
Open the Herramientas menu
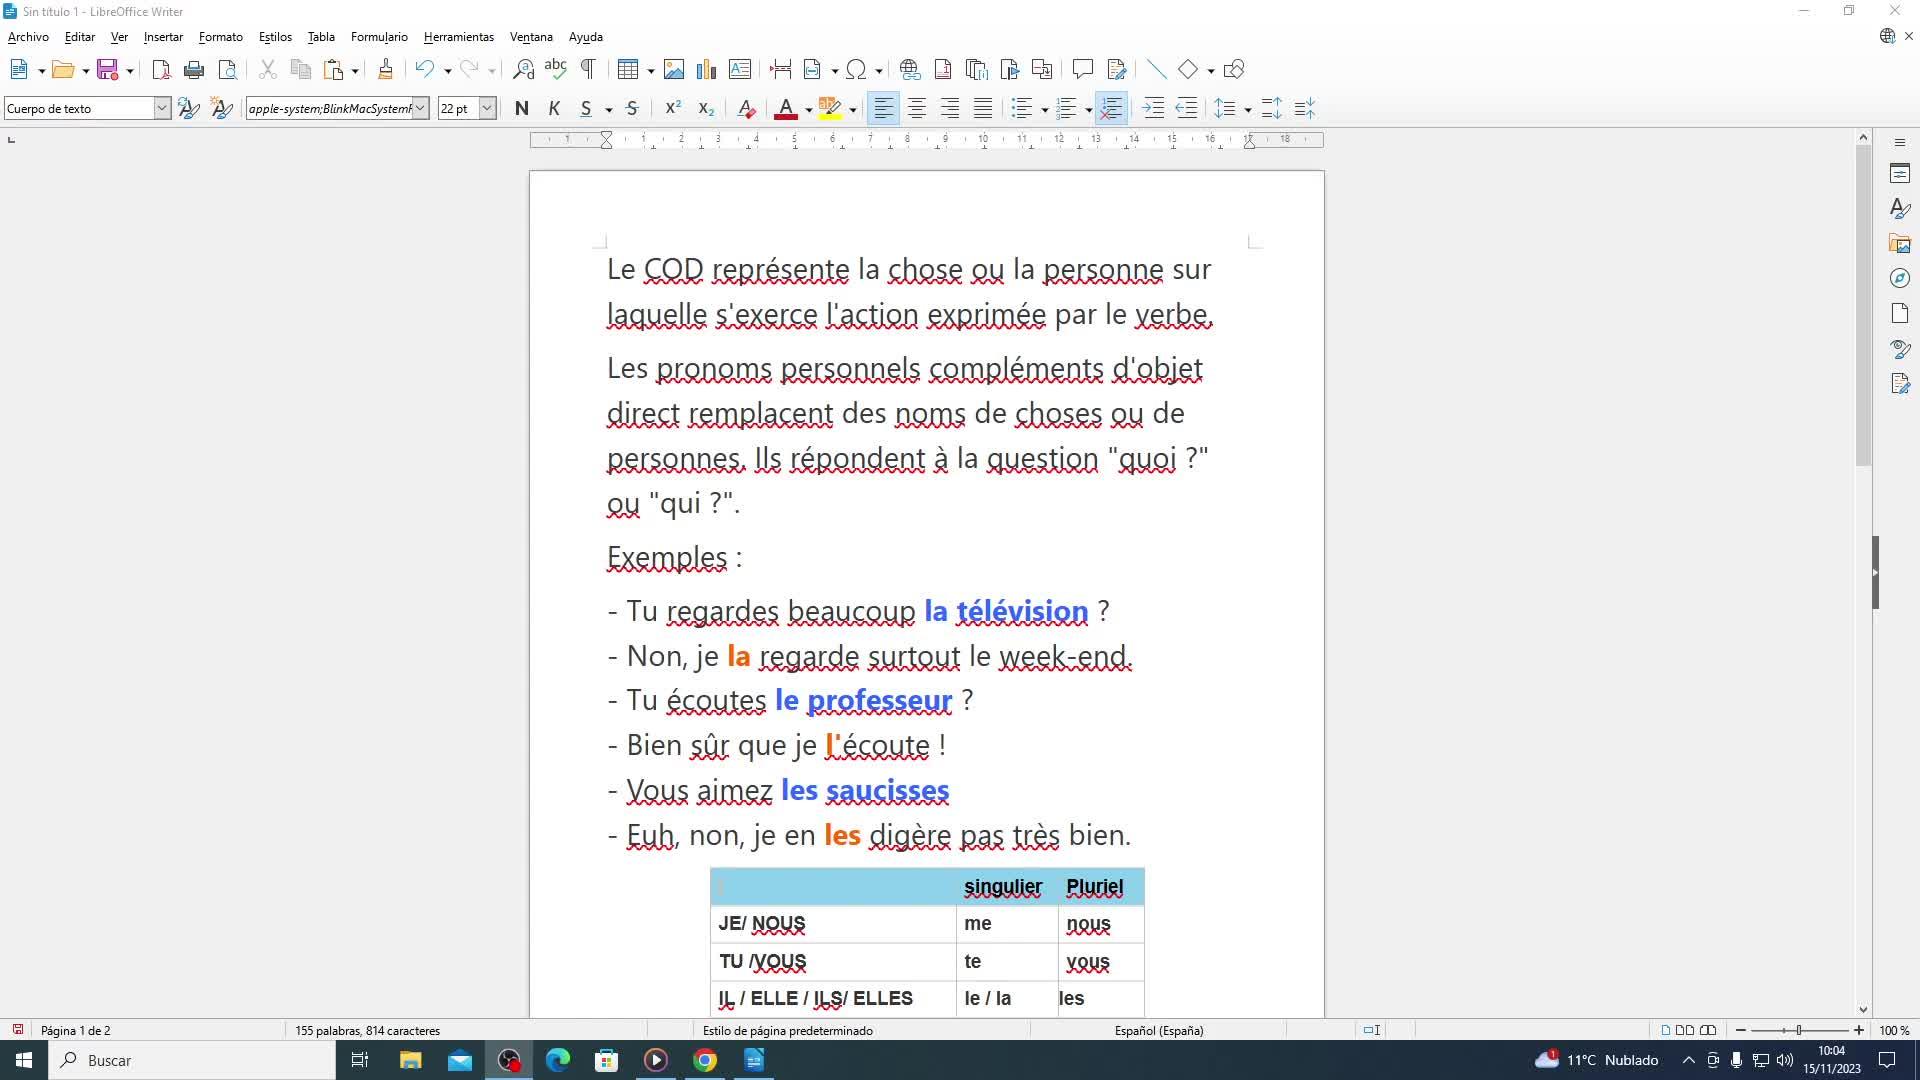(x=458, y=37)
